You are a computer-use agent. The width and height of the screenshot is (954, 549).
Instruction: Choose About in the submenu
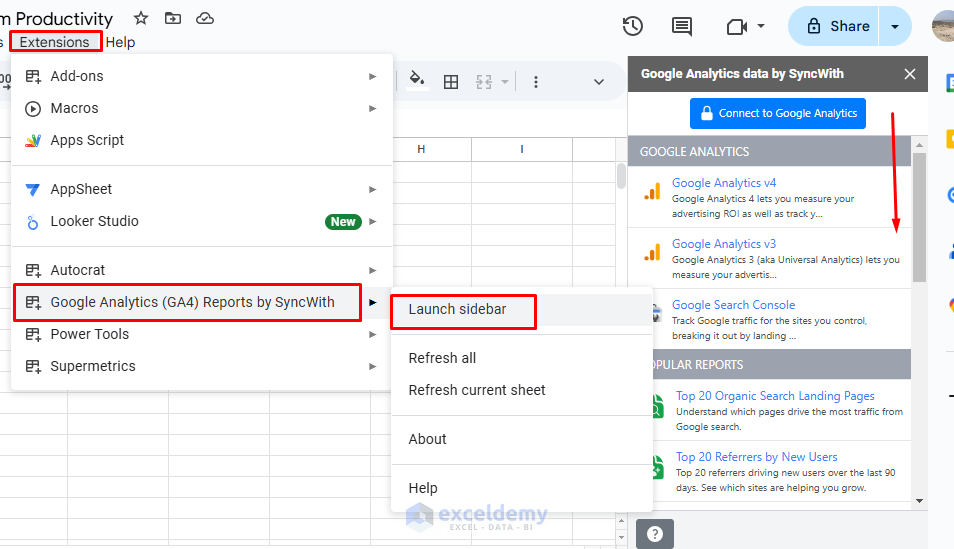[522, 439]
